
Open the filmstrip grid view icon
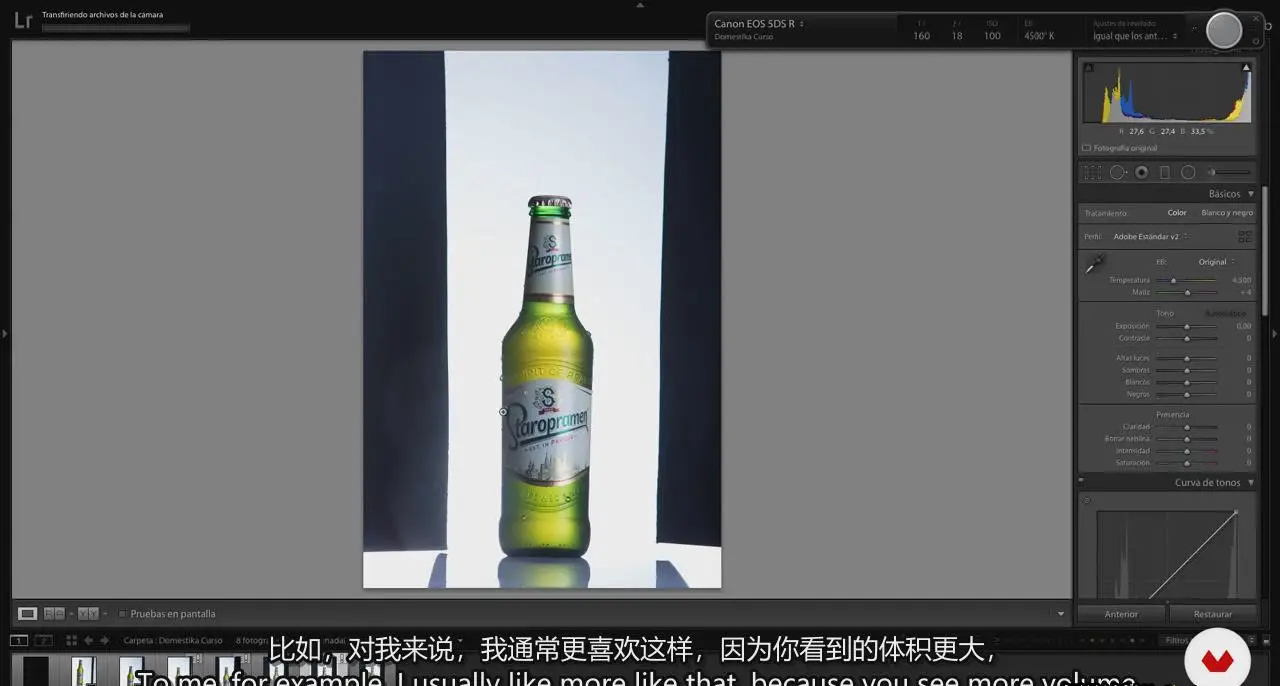[x=71, y=640]
